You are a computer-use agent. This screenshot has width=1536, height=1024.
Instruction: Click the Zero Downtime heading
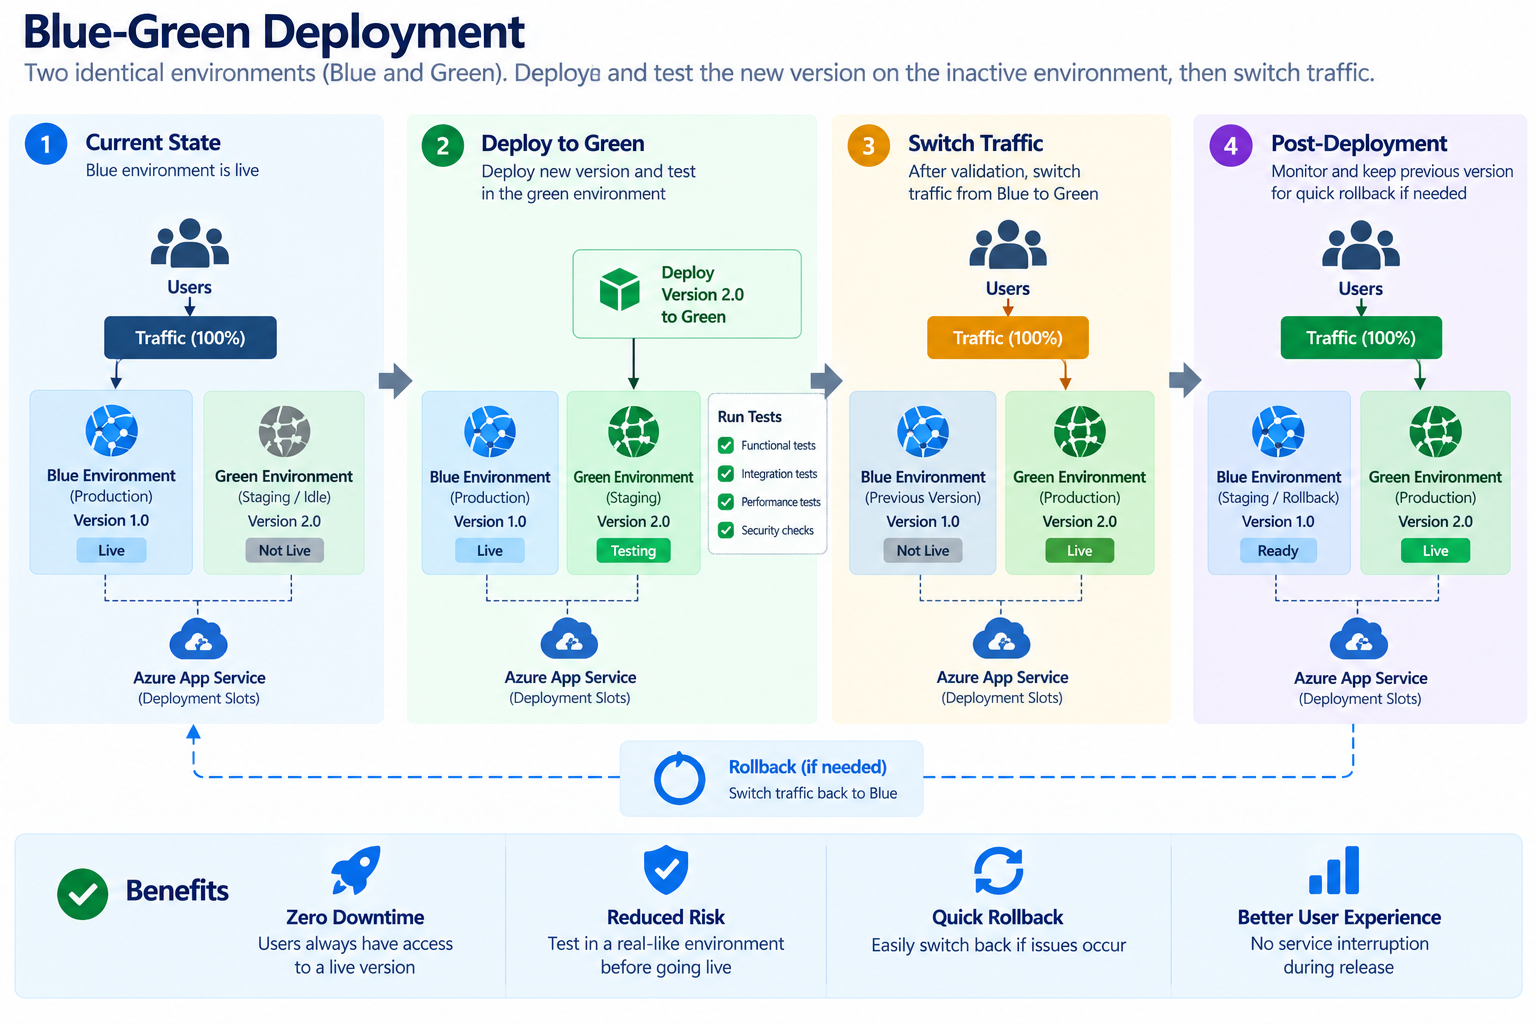pyautogui.click(x=355, y=917)
